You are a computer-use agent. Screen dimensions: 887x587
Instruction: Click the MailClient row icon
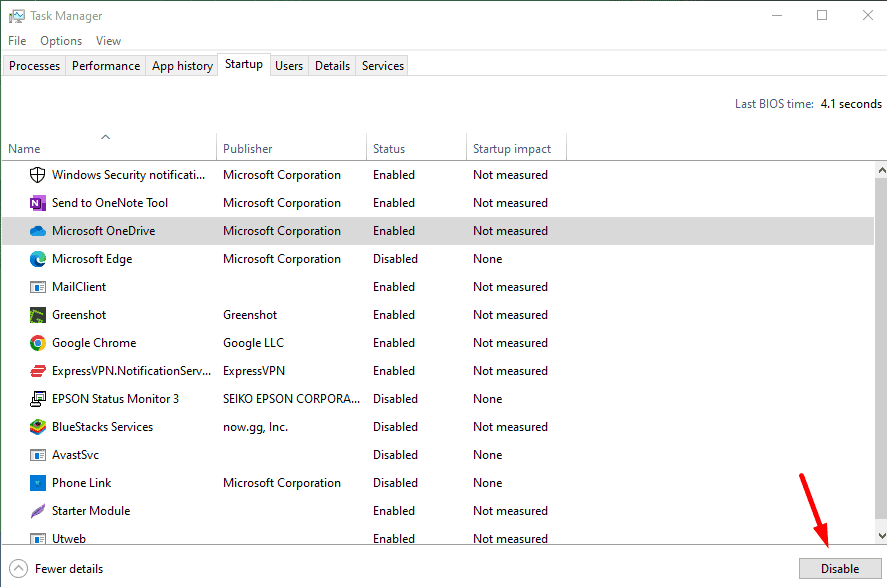[x=37, y=287]
